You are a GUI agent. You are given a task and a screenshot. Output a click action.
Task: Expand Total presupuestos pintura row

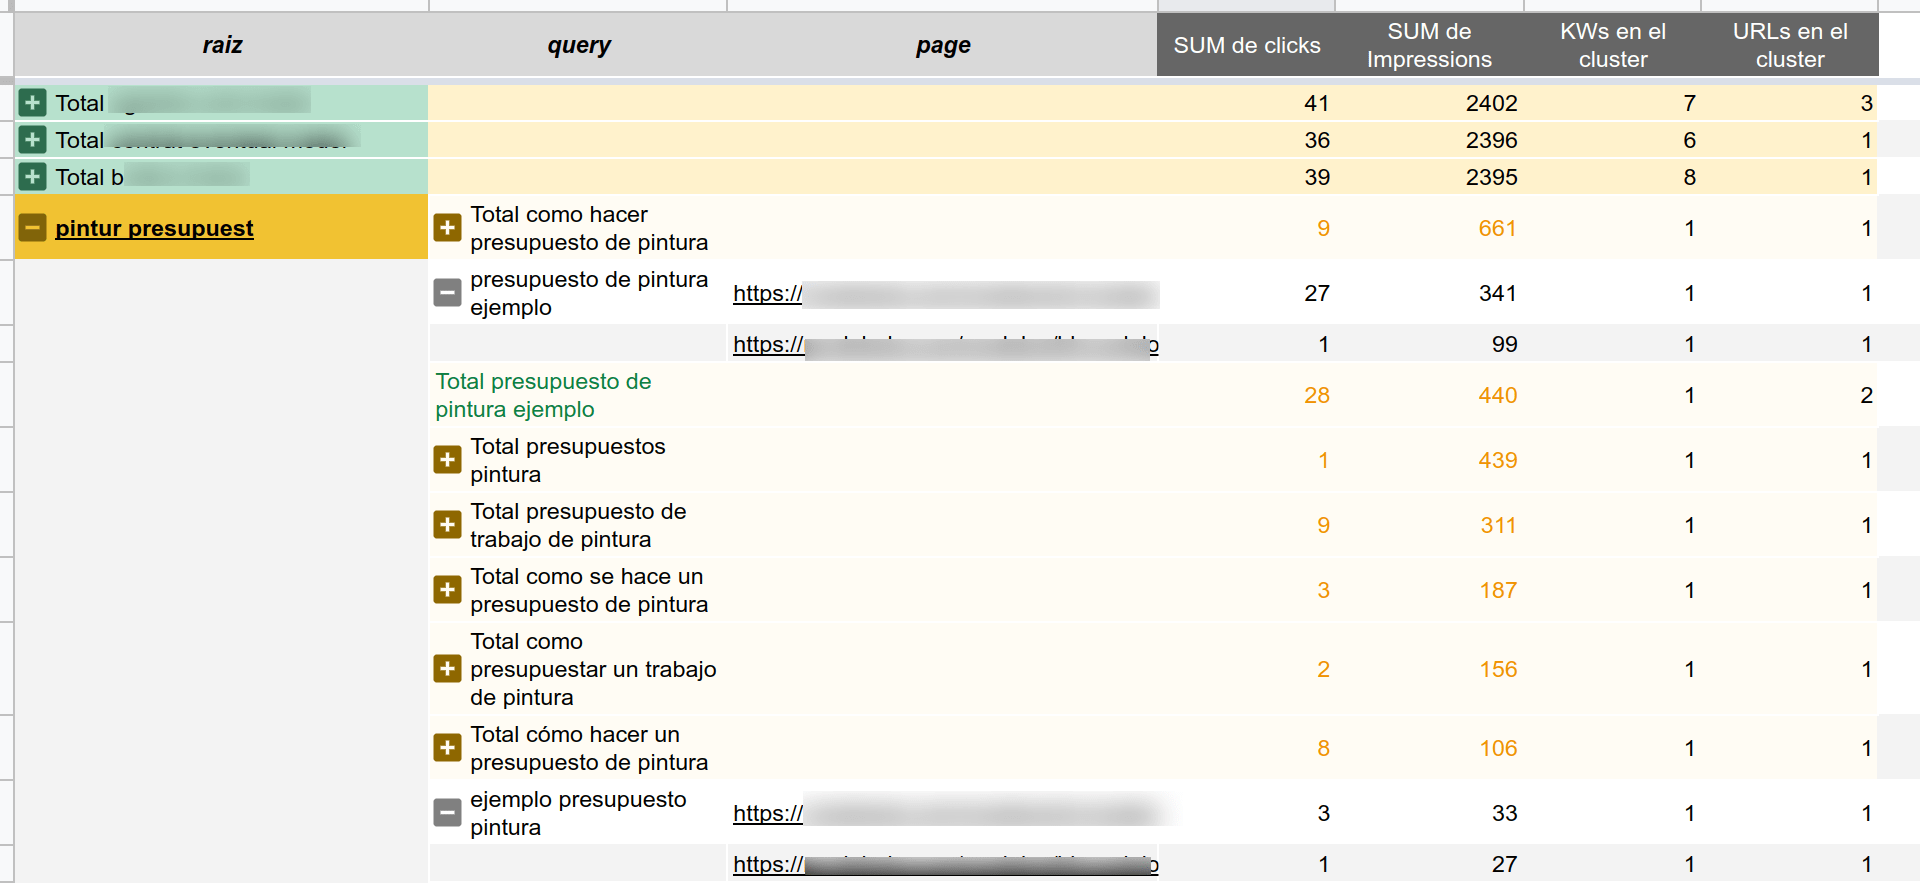coord(447,460)
